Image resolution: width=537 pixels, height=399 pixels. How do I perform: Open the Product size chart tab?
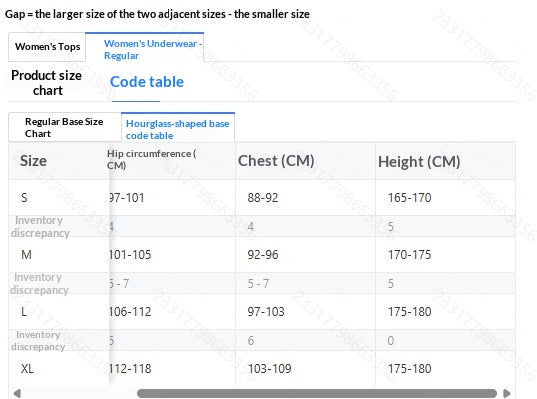click(x=47, y=83)
